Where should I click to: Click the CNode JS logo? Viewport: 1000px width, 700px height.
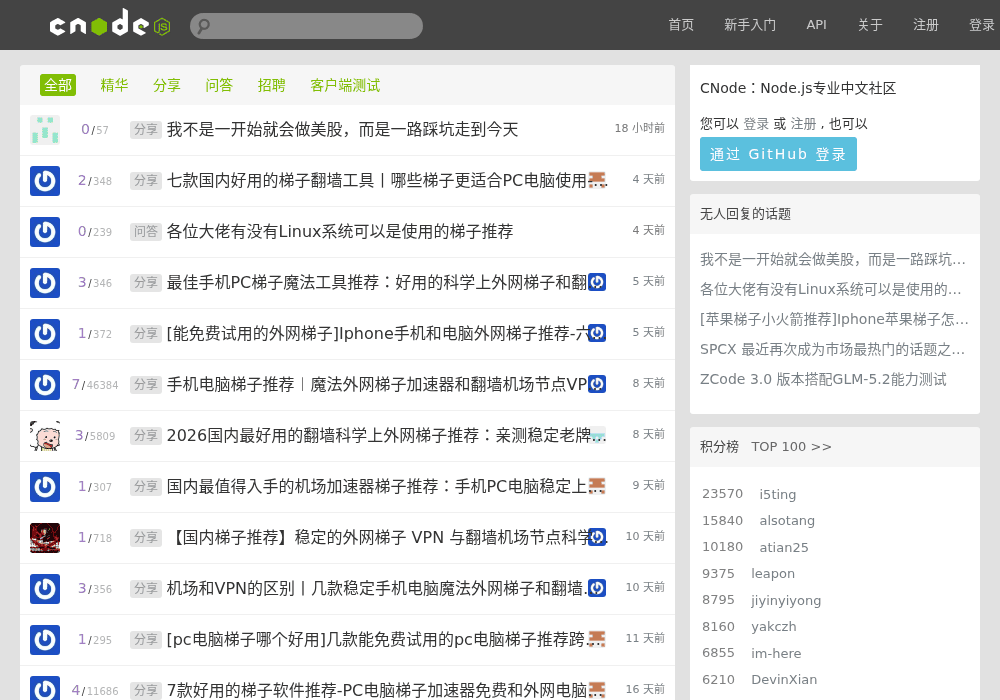pos(110,24)
